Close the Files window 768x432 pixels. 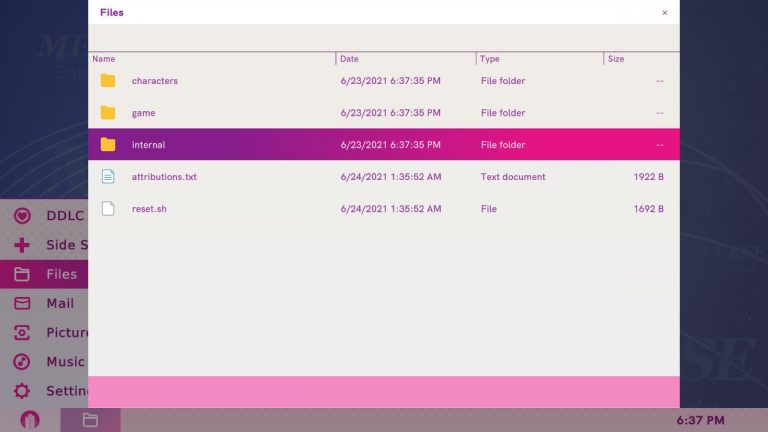[664, 13]
